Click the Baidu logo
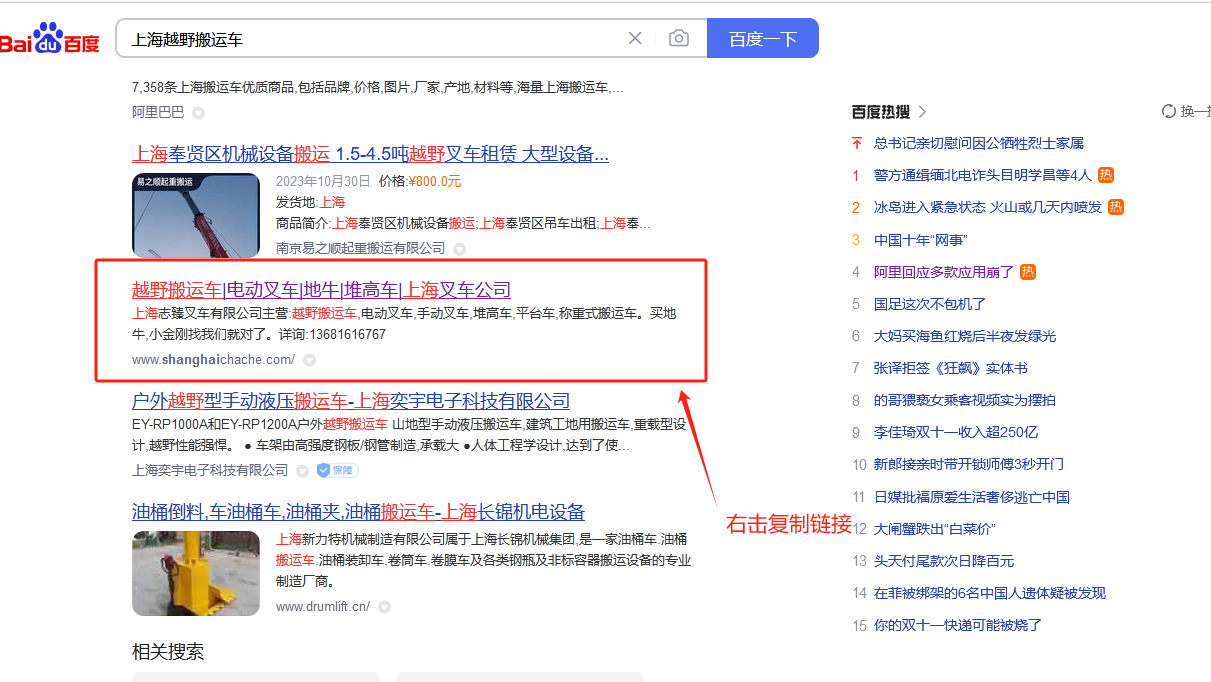 click(x=50, y=39)
